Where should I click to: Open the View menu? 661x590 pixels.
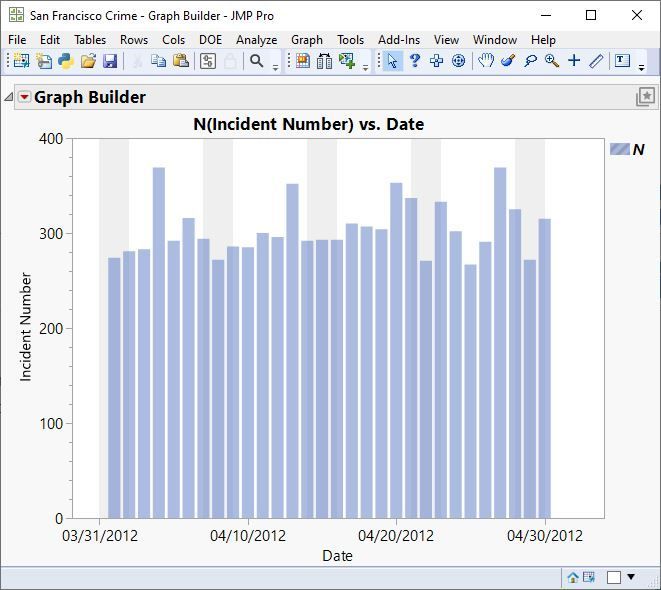pos(446,40)
